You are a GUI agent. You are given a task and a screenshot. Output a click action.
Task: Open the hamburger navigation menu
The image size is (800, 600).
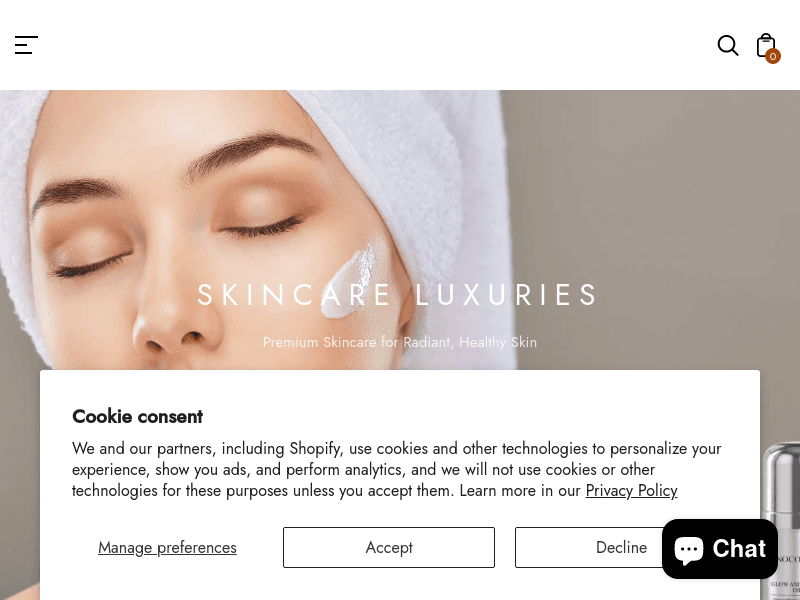click(x=26, y=45)
